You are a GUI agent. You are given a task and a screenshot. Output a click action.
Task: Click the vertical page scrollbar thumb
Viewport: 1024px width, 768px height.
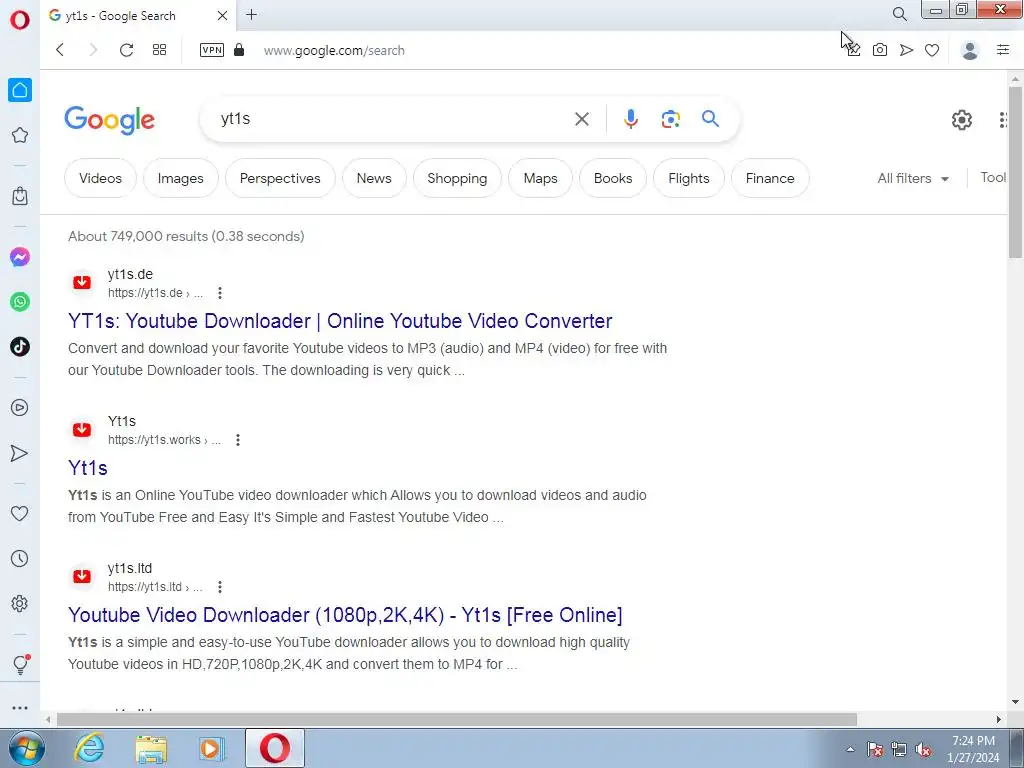[x=1015, y=172]
